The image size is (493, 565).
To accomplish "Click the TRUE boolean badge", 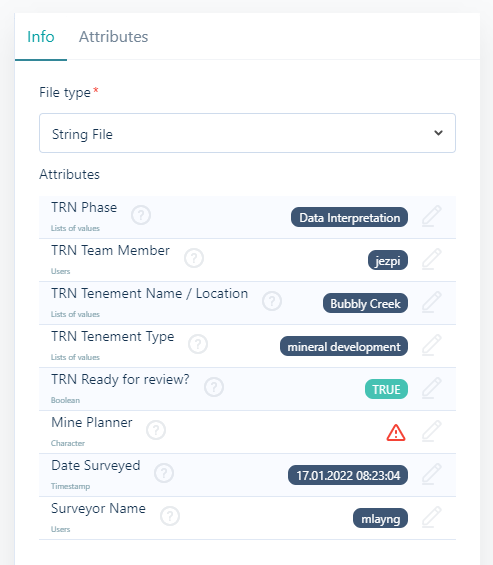I will pos(386,390).
